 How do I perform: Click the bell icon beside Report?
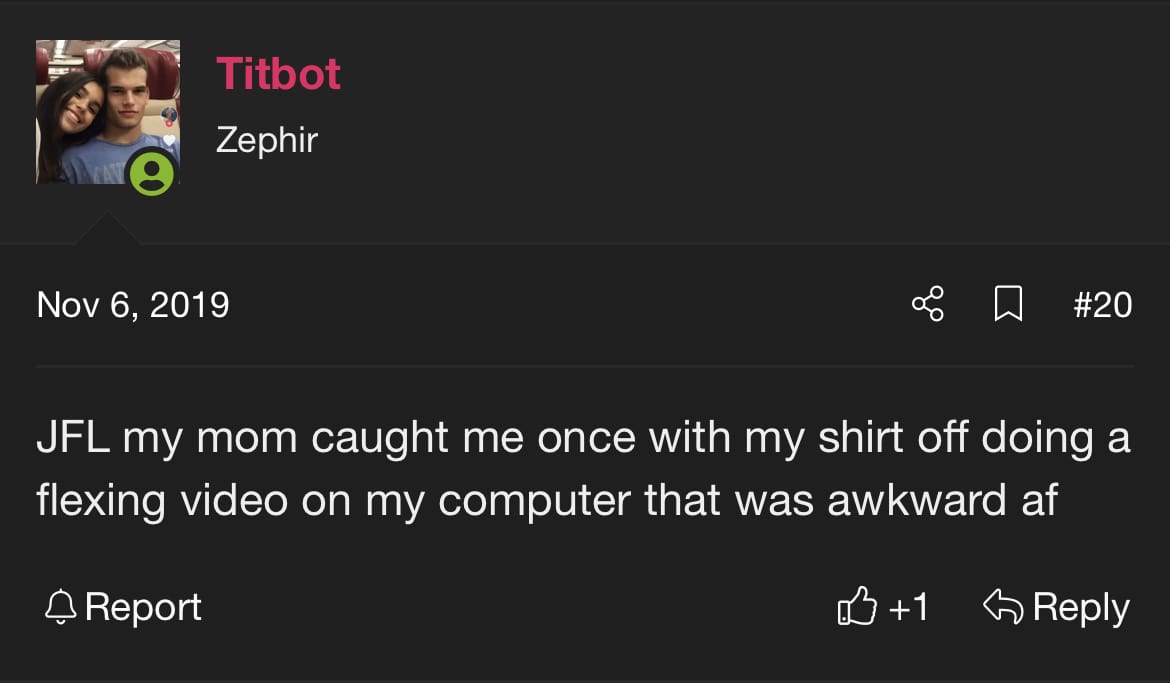pos(61,606)
